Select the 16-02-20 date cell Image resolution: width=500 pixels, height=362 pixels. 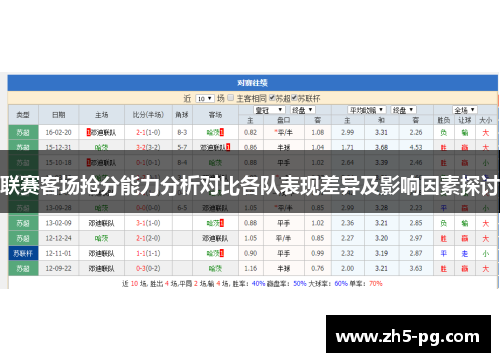coord(59,132)
